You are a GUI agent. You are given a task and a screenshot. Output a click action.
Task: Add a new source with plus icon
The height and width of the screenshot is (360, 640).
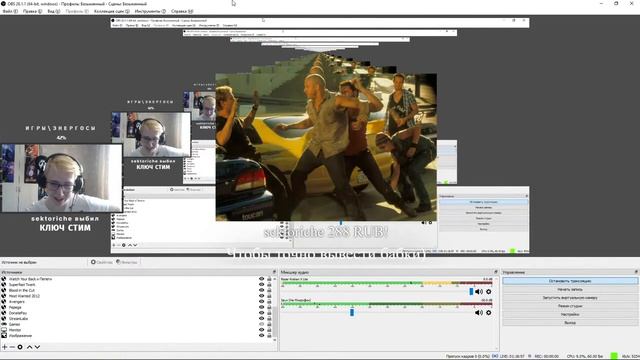pyautogui.click(x=4, y=347)
